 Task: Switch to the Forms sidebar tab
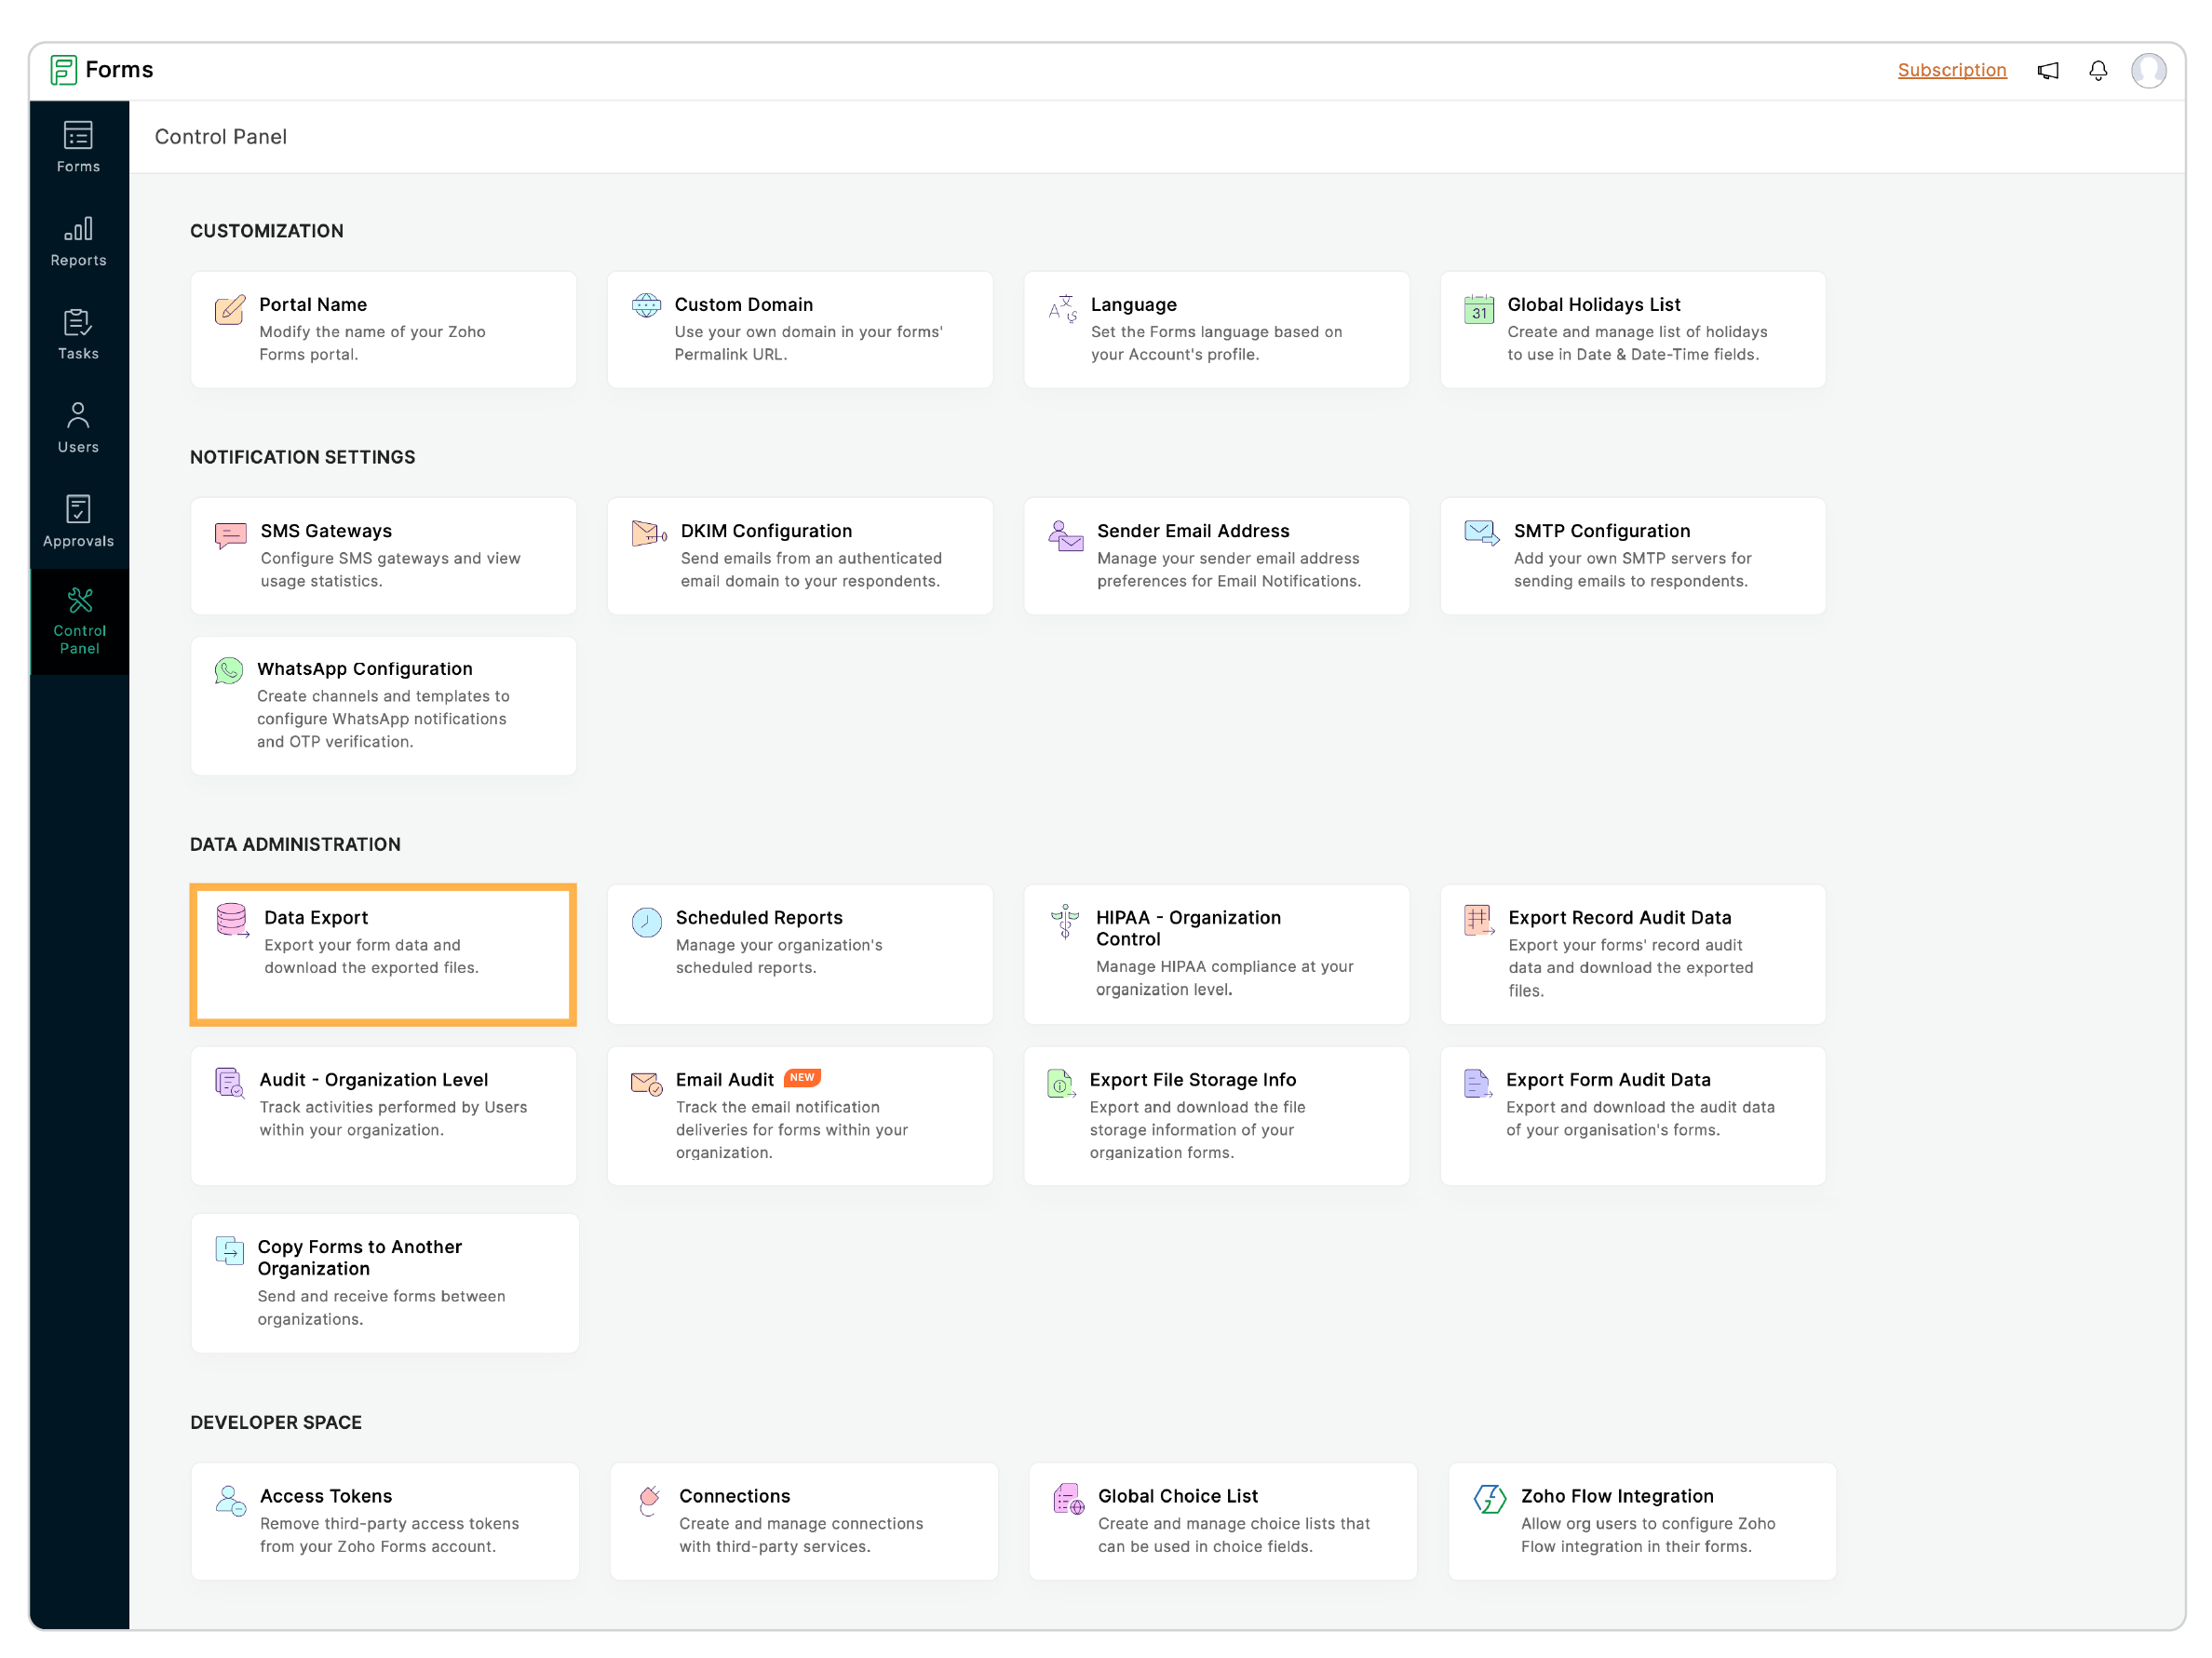(x=78, y=147)
